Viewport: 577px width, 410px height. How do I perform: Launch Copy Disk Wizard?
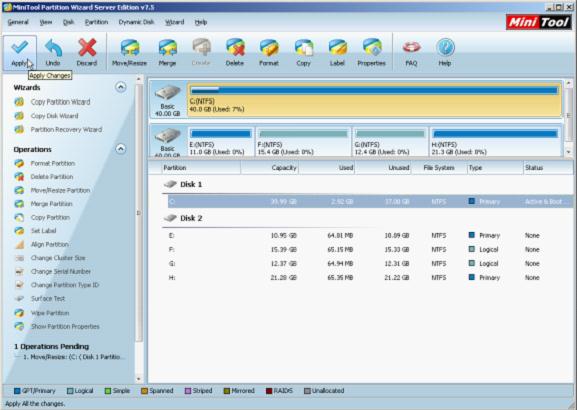[x=54, y=116]
